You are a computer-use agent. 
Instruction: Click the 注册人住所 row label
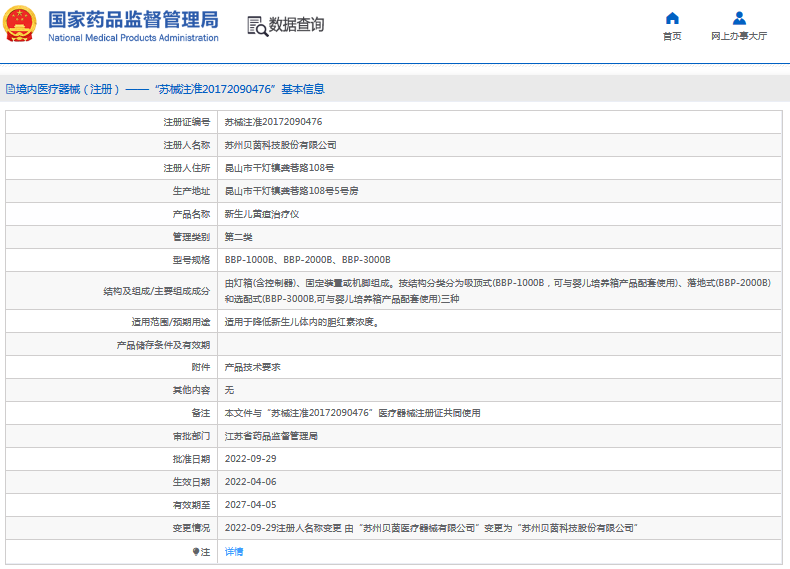pyautogui.click(x=186, y=168)
